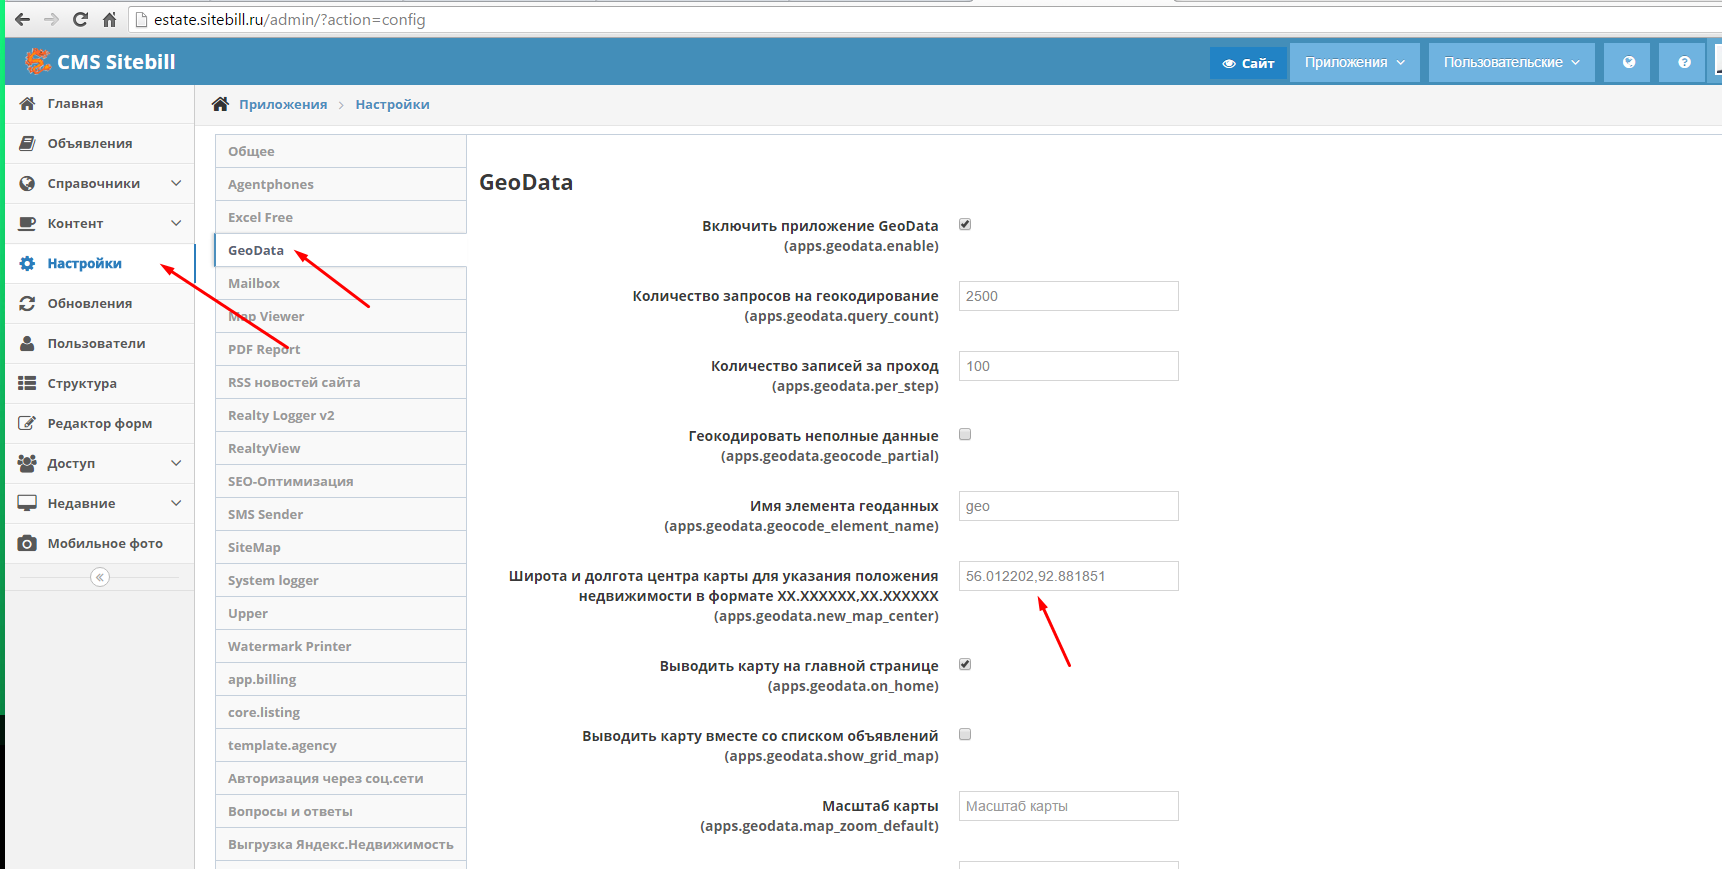The width and height of the screenshot is (1722, 869).
Task: Open the Agentphones settings tab
Action: tap(341, 184)
